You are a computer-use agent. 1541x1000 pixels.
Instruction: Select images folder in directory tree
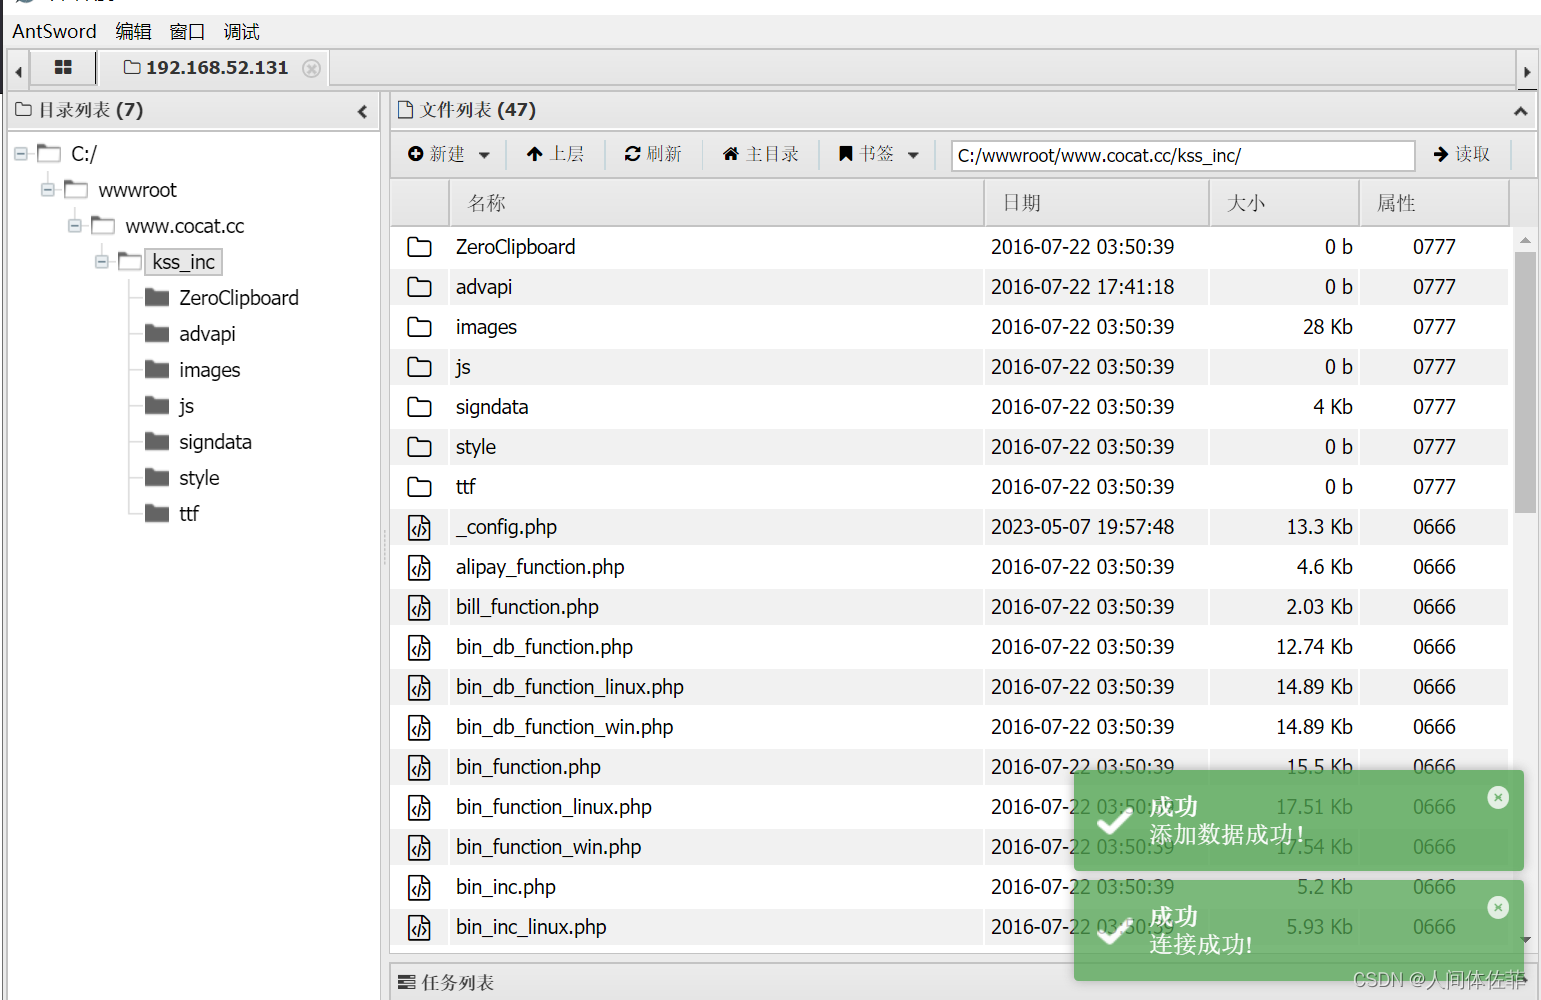pos(209,369)
